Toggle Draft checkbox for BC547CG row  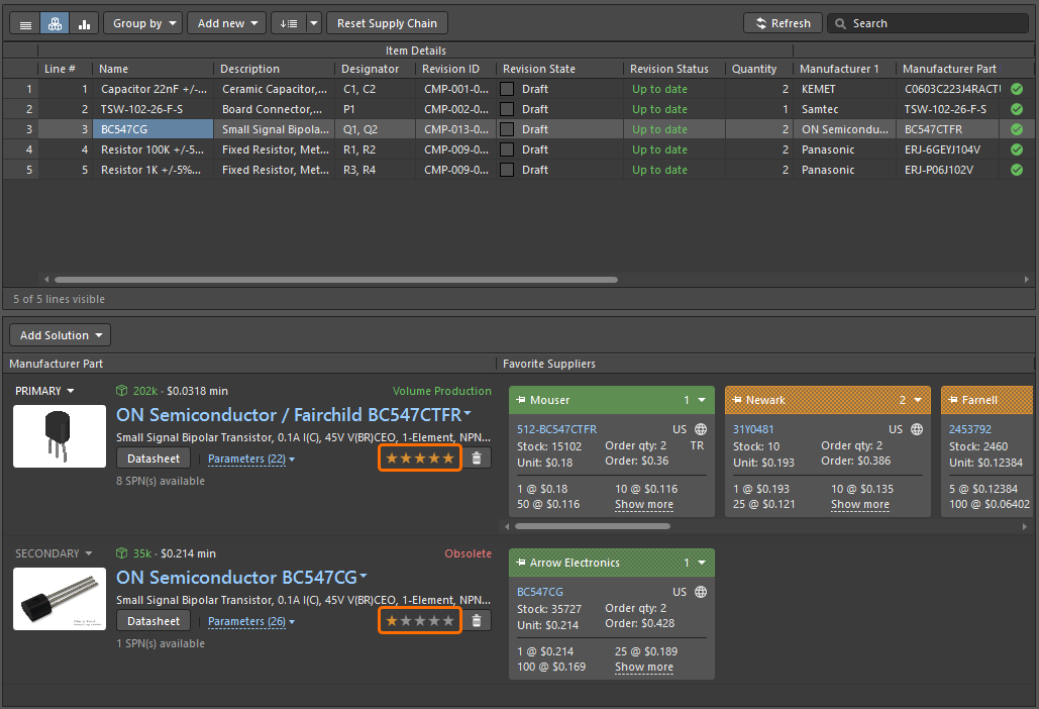tap(507, 129)
